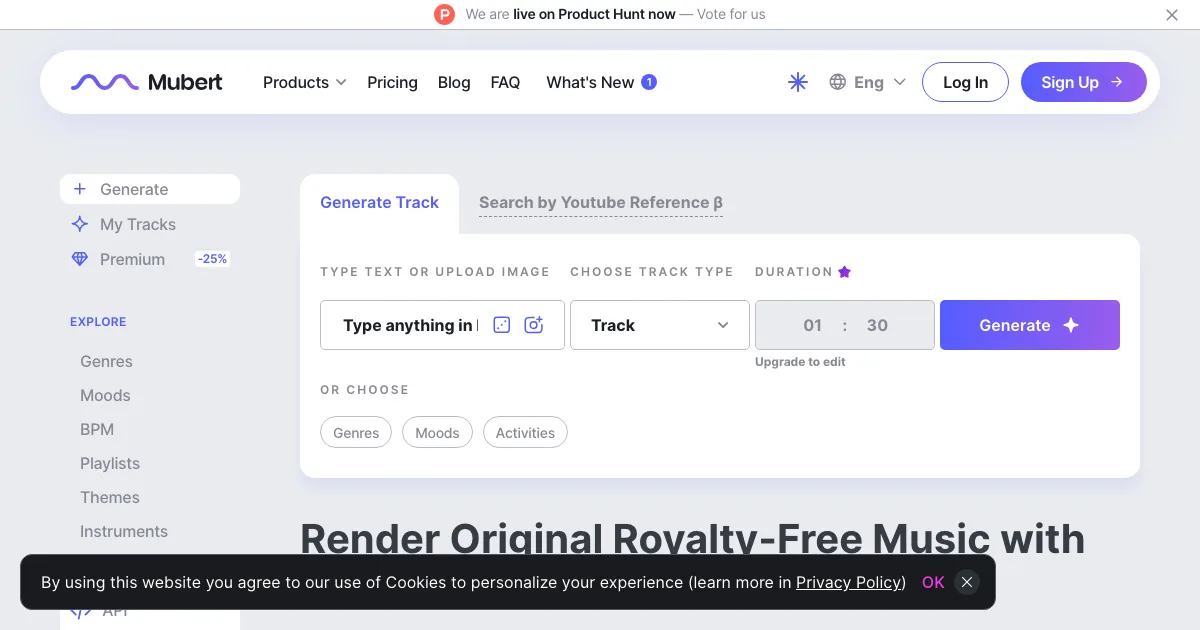1200x630 pixels.
Task: Open the Eng language dropdown
Action: [867, 82]
